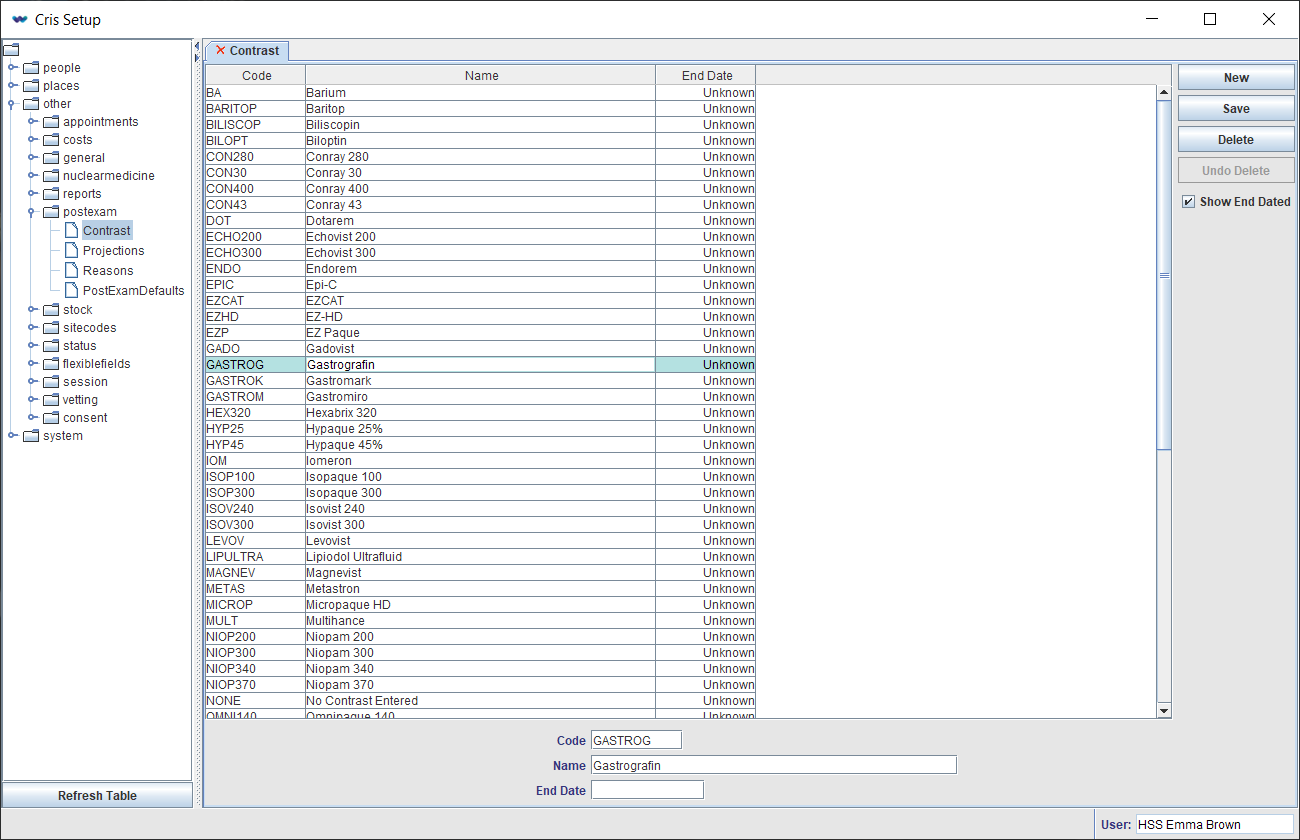Click the people folder icon

click(x=31, y=68)
